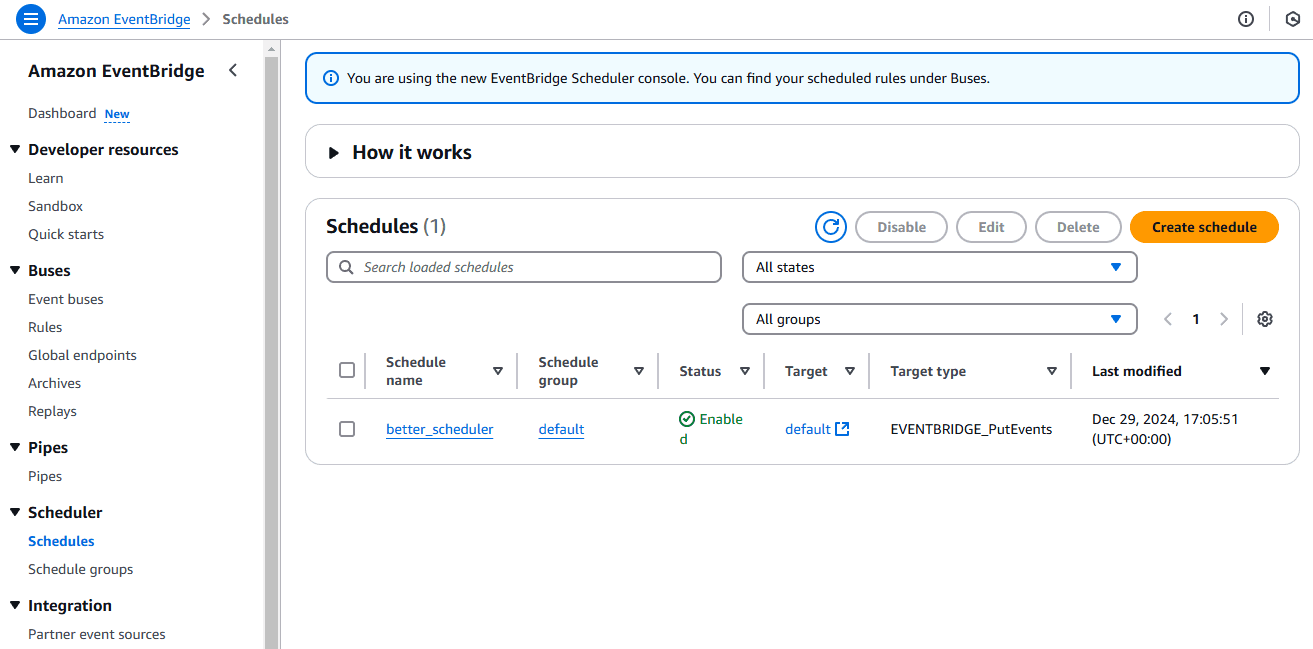Open Archives in the sidebar

pyautogui.click(x=55, y=383)
